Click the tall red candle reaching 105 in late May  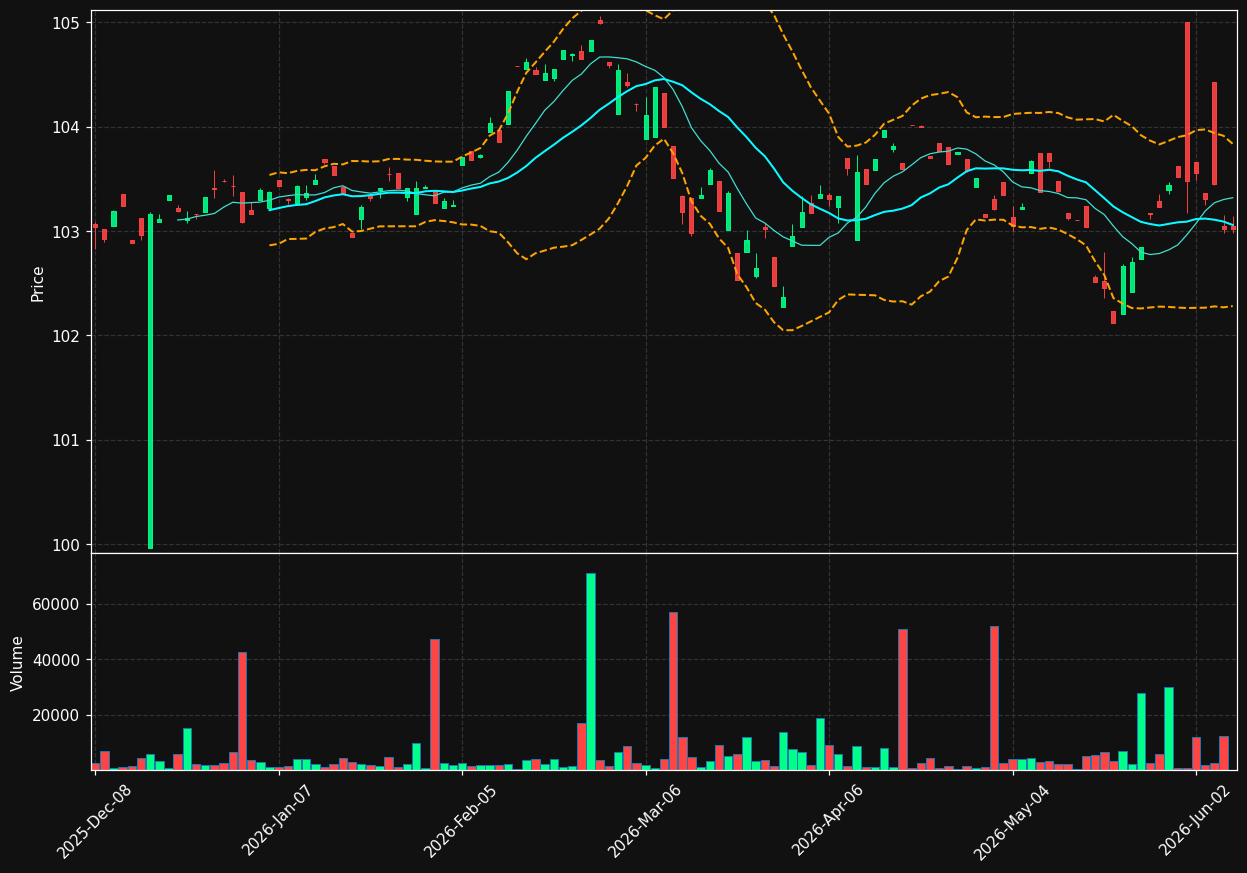click(x=1188, y=101)
